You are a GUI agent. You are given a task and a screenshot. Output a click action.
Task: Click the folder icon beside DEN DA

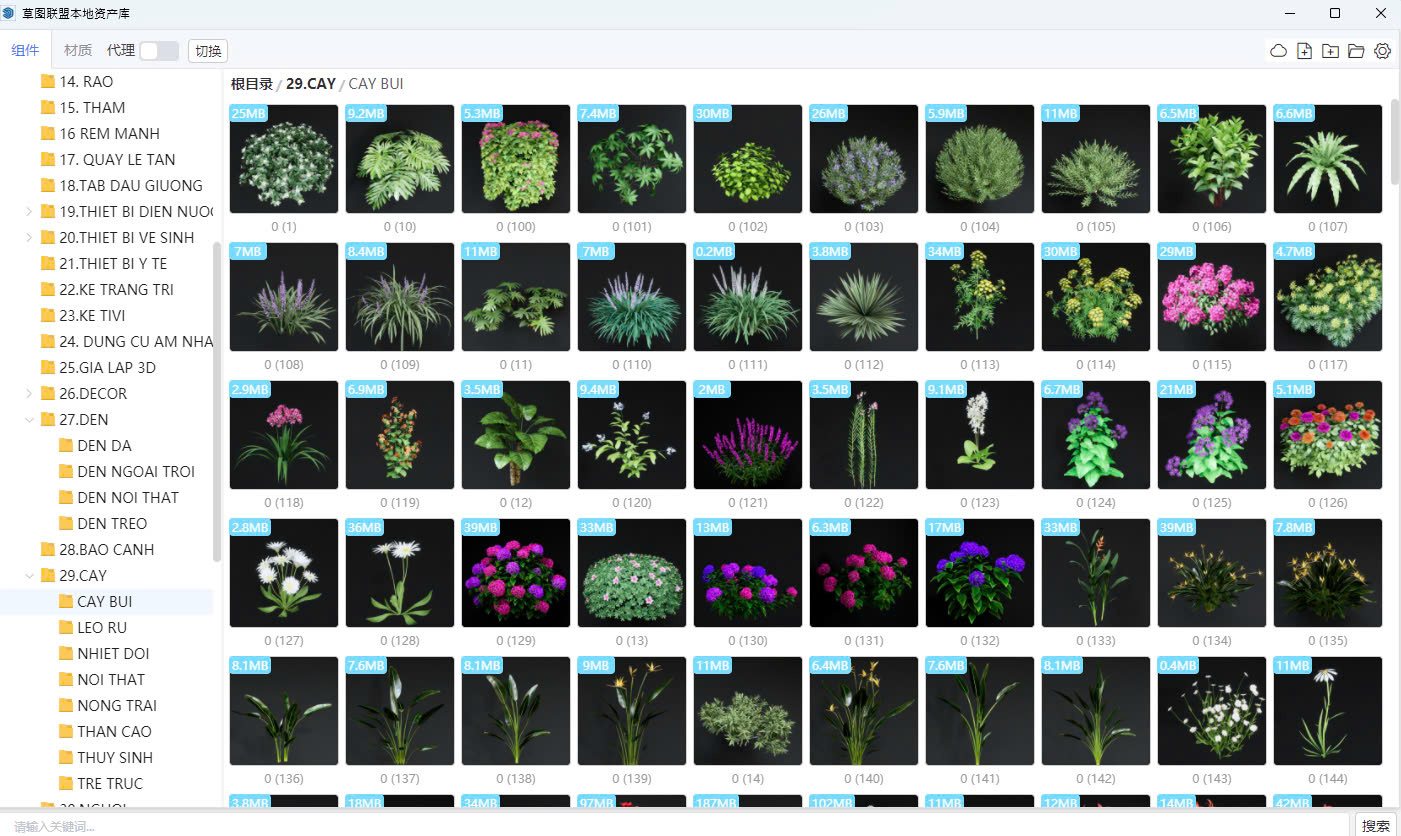coord(65,445)
